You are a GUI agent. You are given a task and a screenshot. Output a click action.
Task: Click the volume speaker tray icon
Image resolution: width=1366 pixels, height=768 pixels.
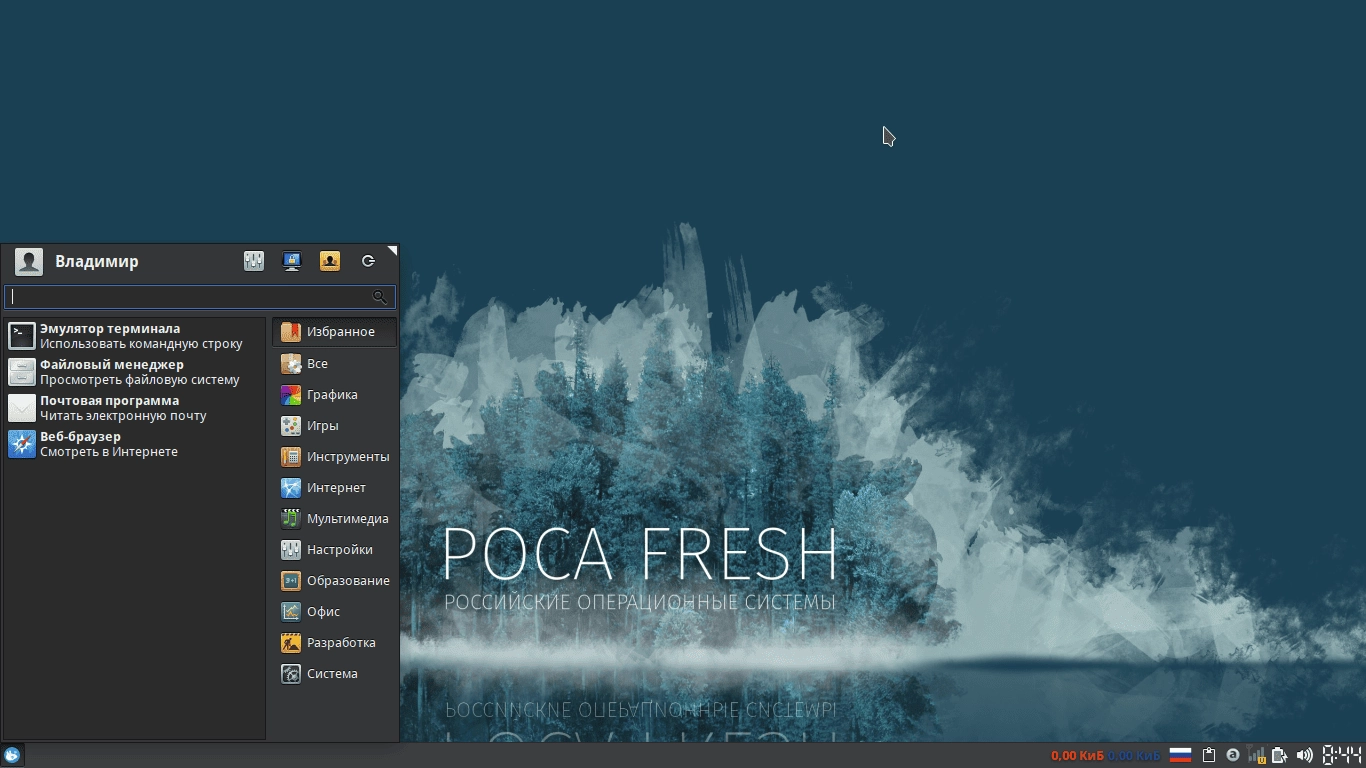coord(1304,755)
